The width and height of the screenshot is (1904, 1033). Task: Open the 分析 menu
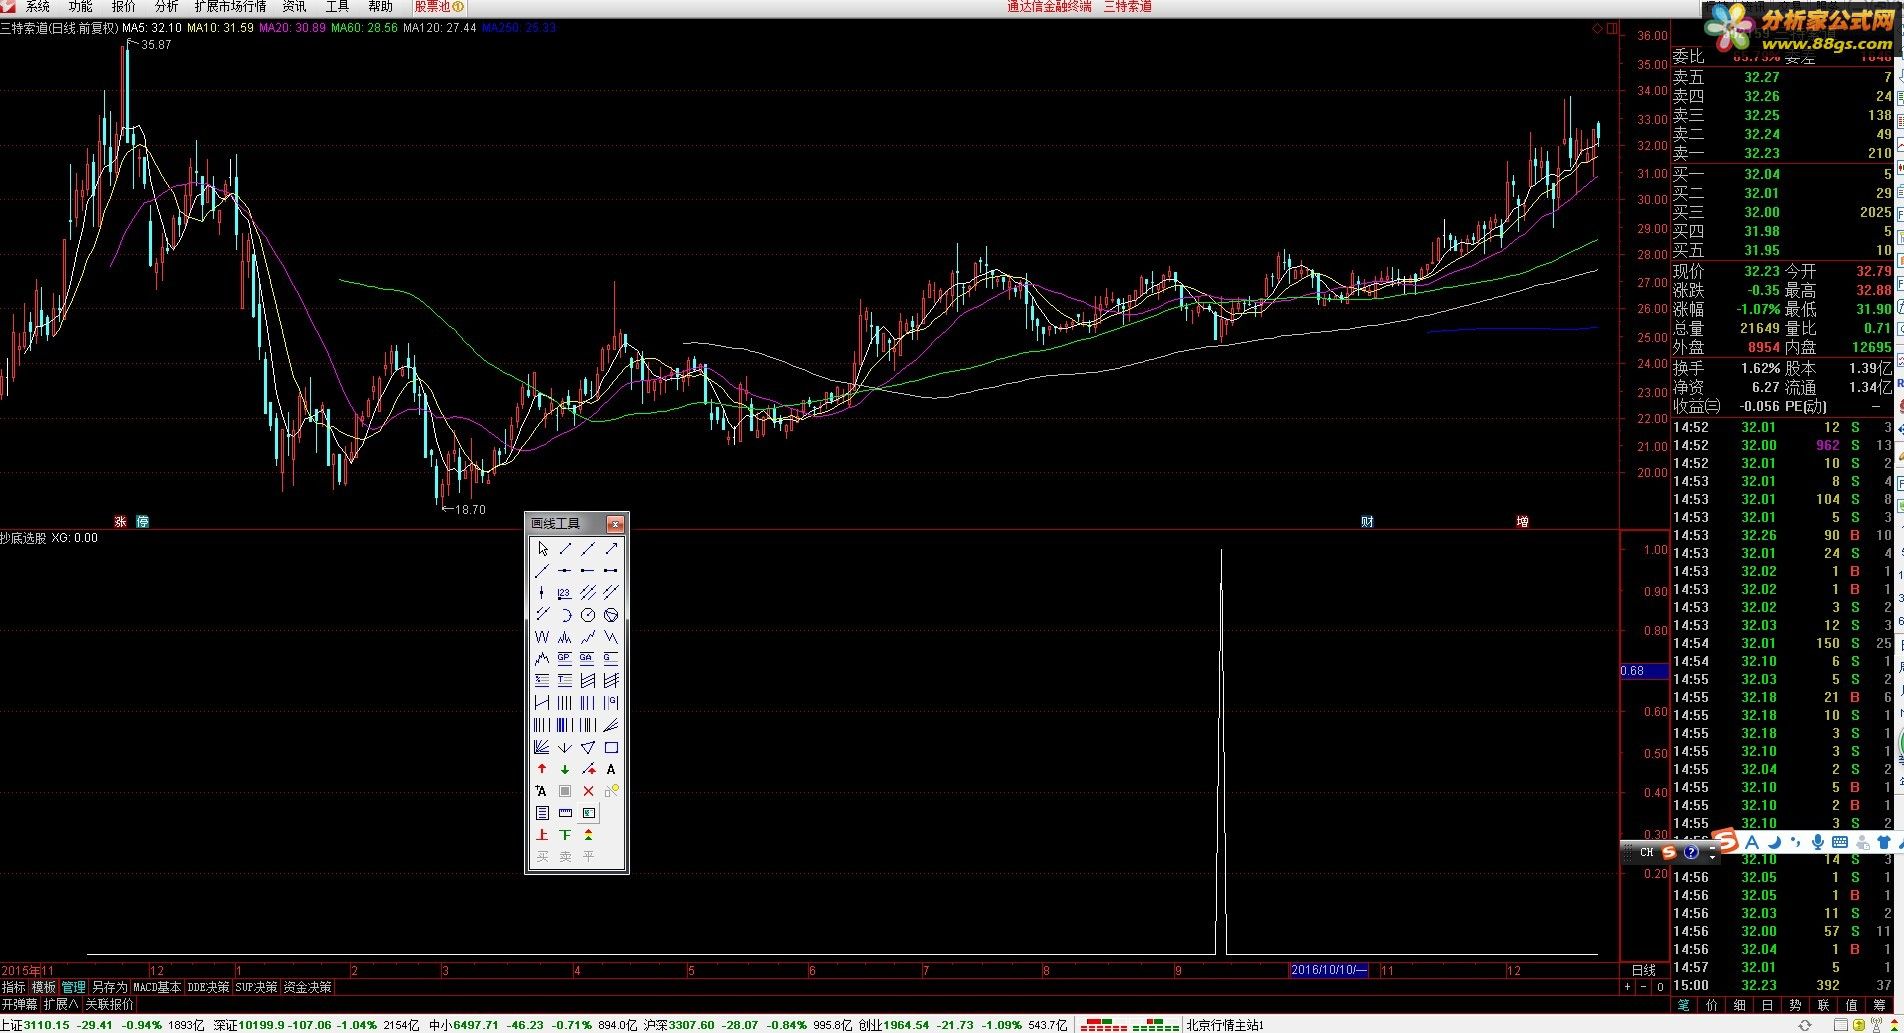(166, 7)
